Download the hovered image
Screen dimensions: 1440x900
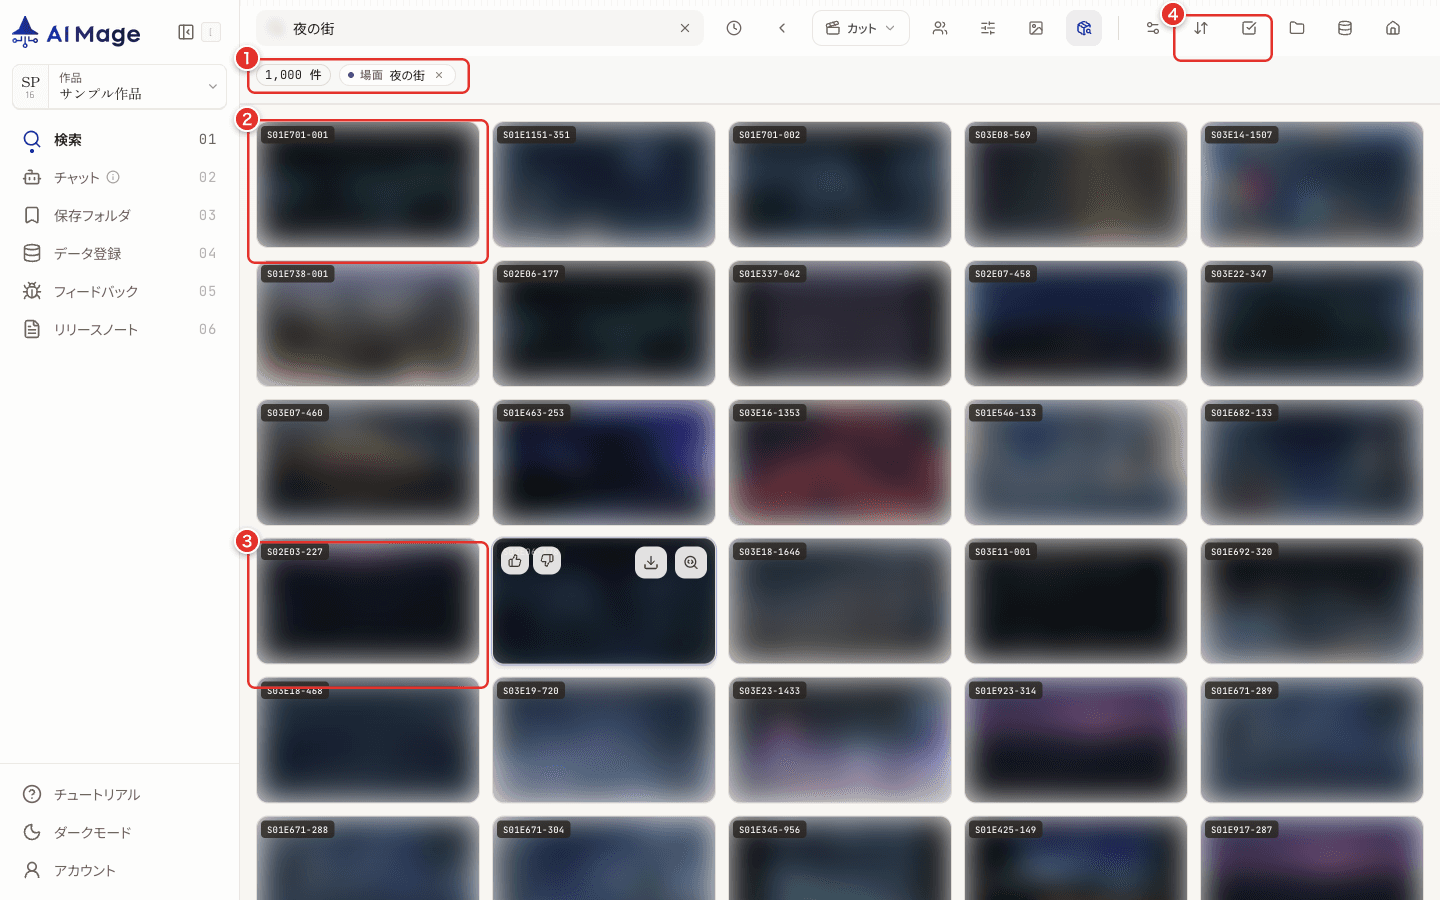651,563
